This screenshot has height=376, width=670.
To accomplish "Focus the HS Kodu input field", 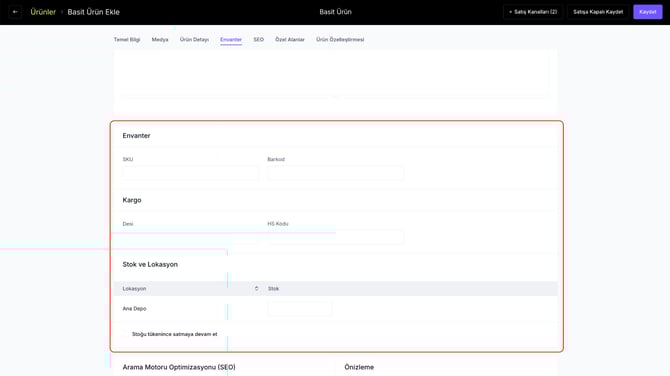I will 335,237.
